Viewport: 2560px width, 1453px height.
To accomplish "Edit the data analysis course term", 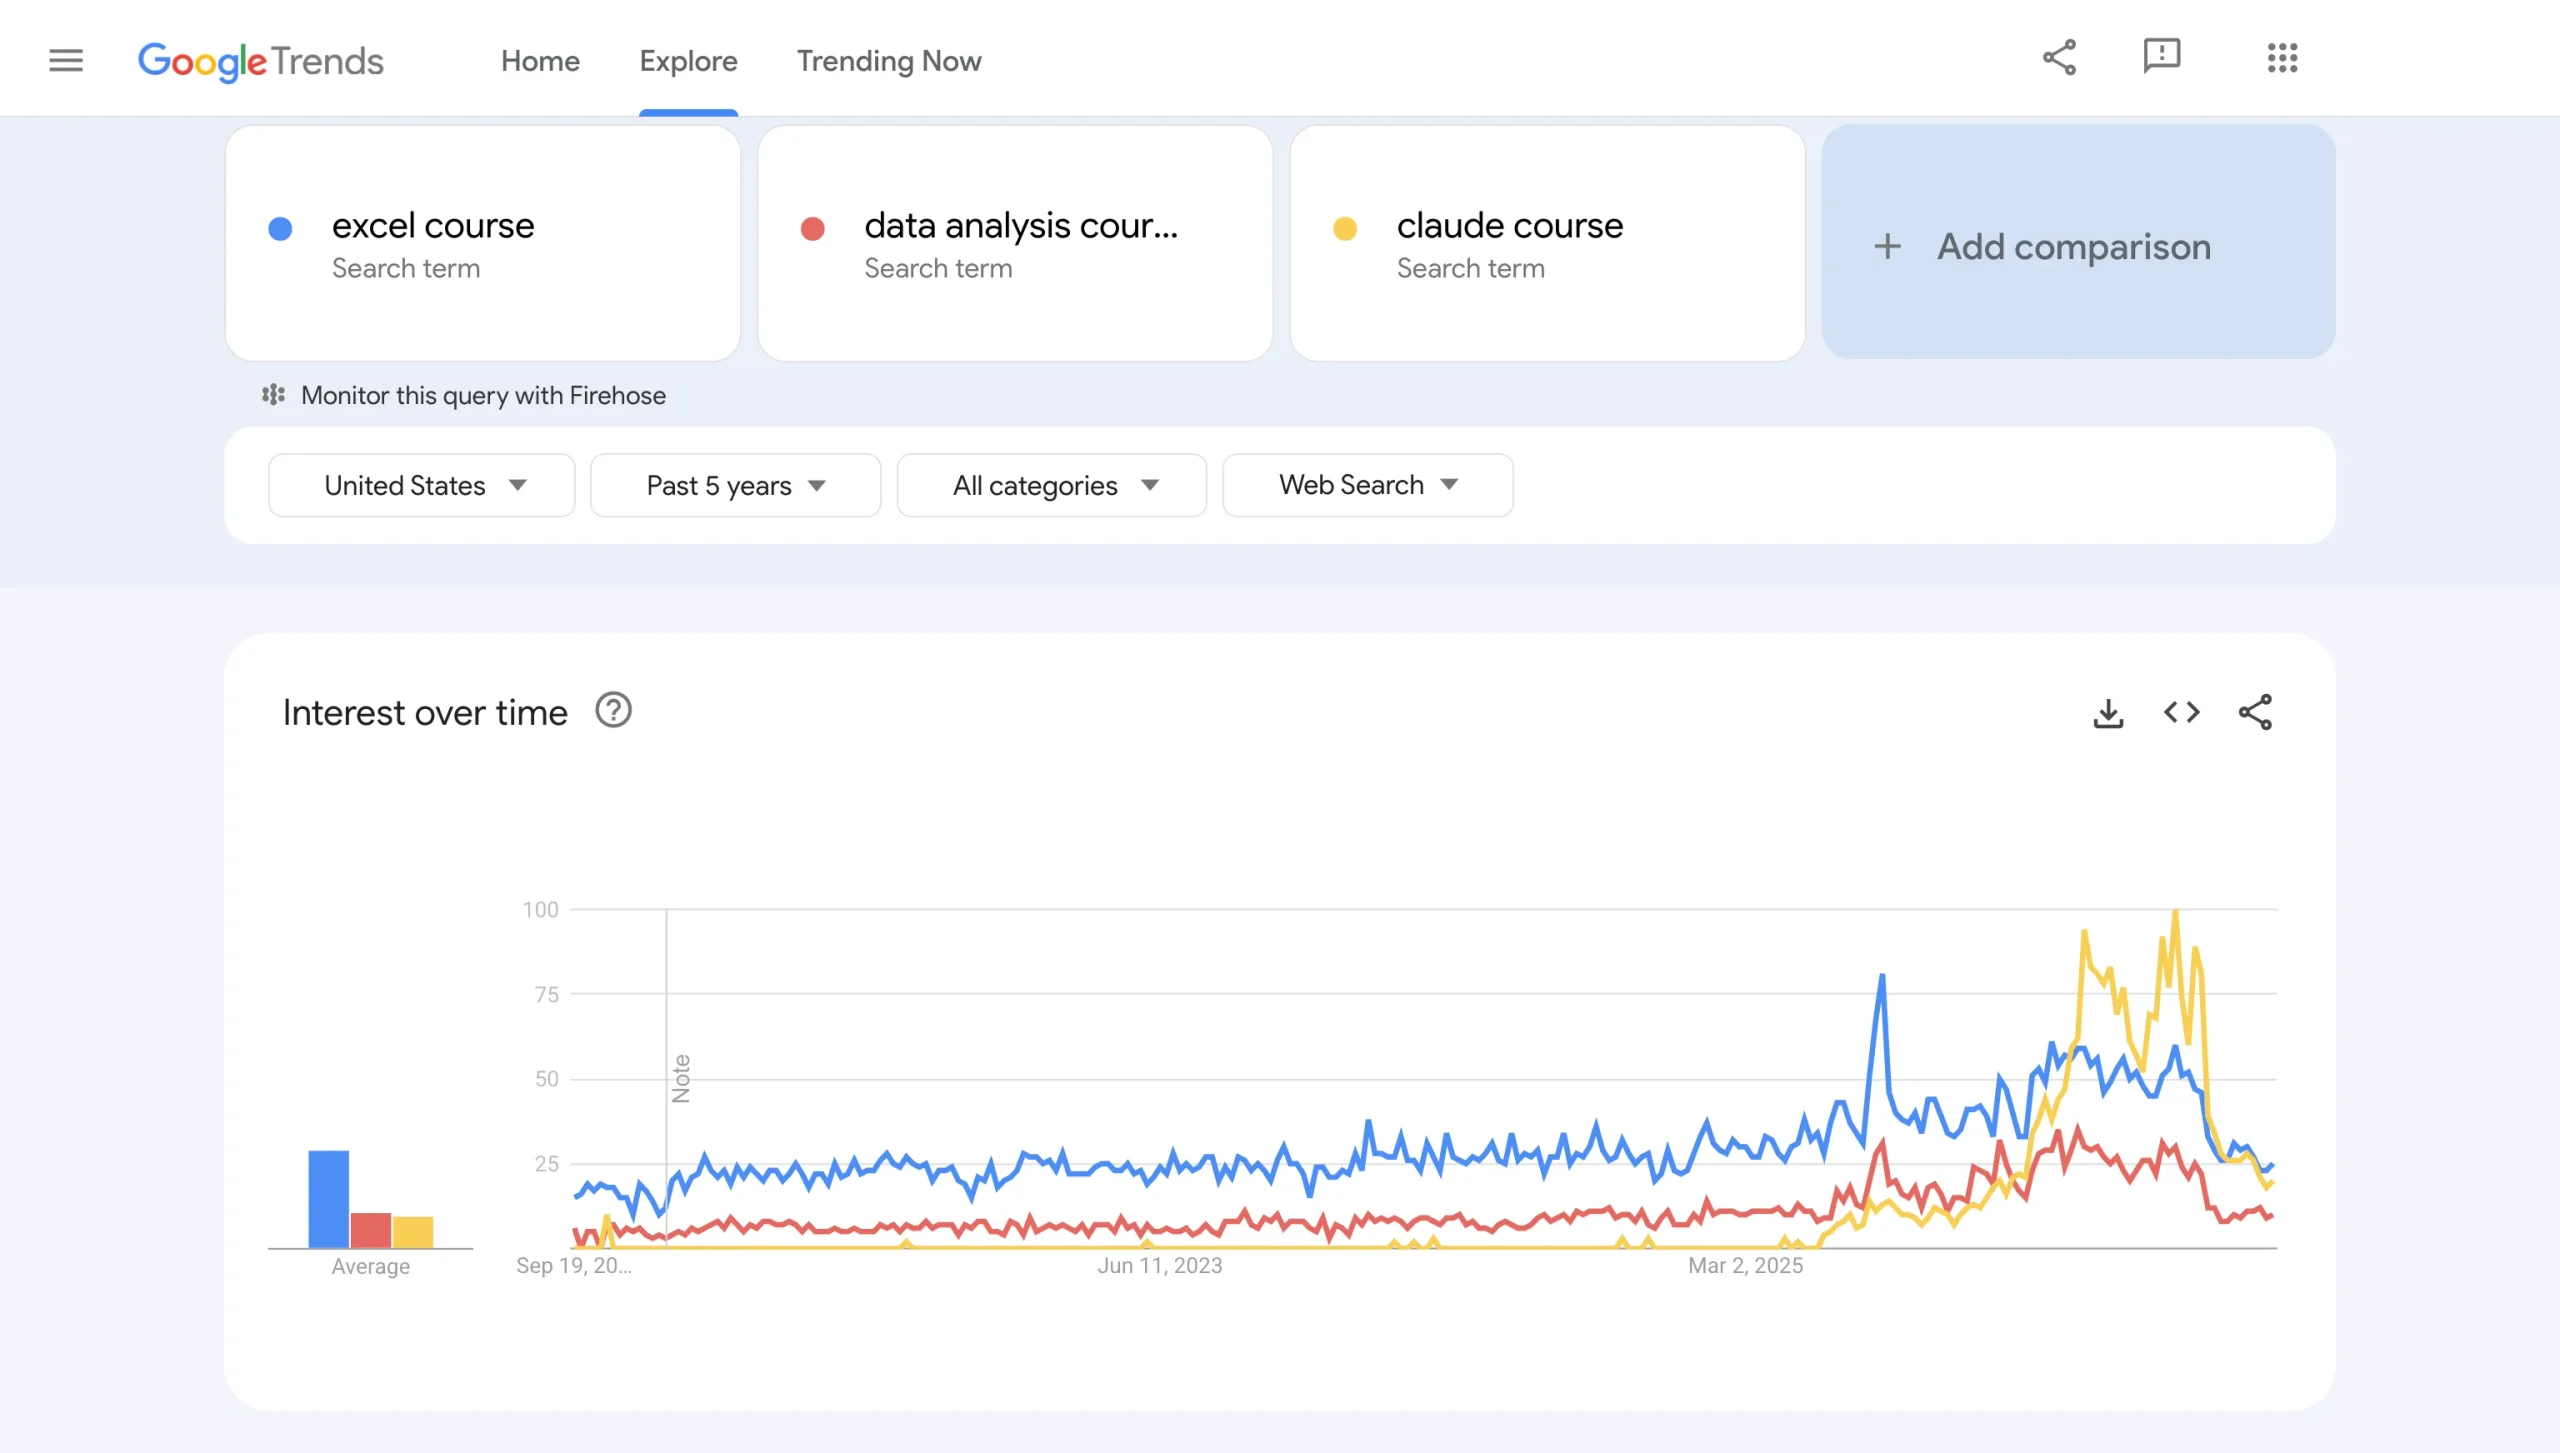I will pyautogui.click(x=1015, y=243).
